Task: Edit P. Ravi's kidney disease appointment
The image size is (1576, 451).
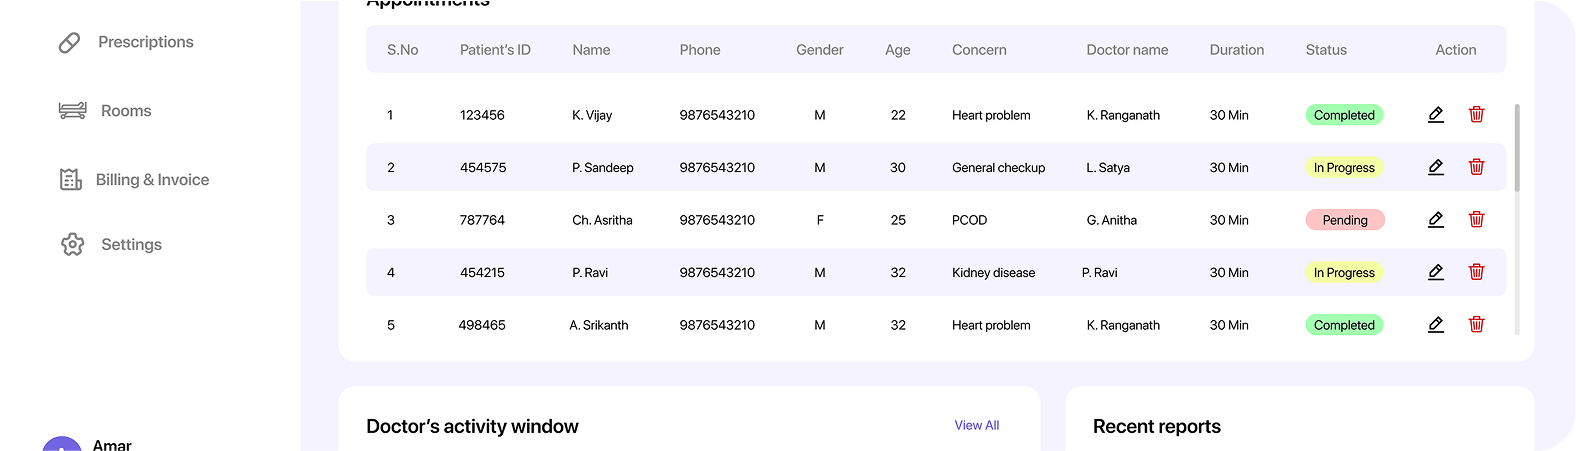Action: click(1436, 272)
